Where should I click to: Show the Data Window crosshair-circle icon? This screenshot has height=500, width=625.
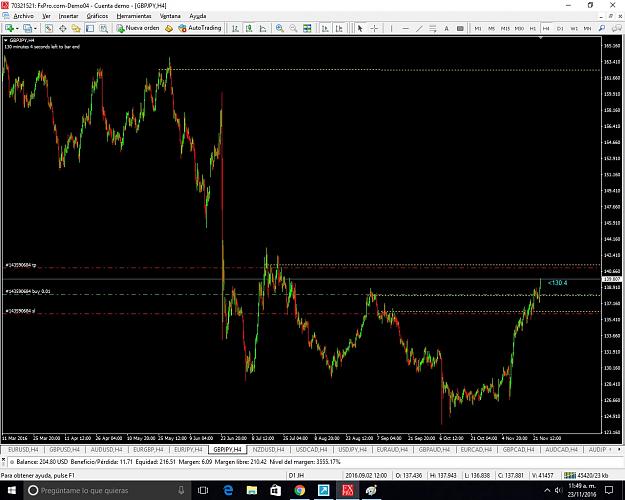[x=63, y=28]
